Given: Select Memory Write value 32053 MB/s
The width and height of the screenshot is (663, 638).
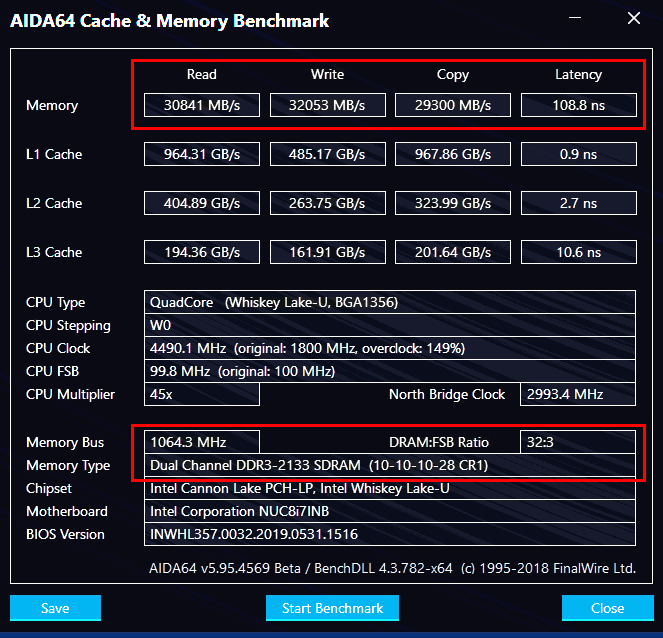Looking at the screenshot, I should click(x=328, y=105).
